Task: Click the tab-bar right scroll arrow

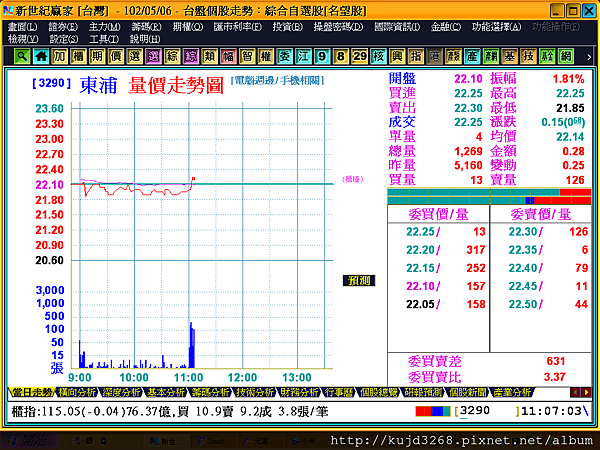Action: point(586,392)
